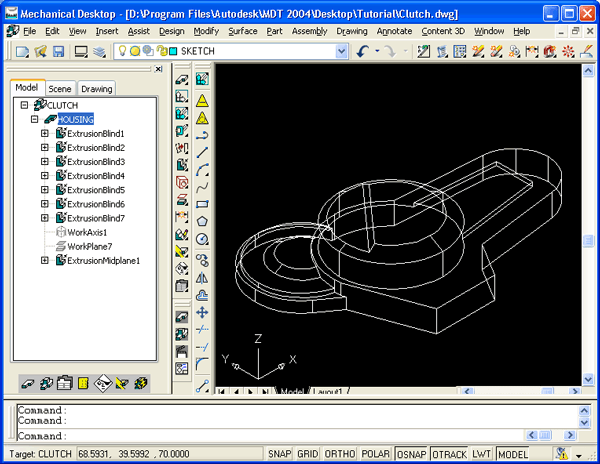Click the Save icon in the toolbar
This screenshot has width=600, height=464.
(58, 51)
